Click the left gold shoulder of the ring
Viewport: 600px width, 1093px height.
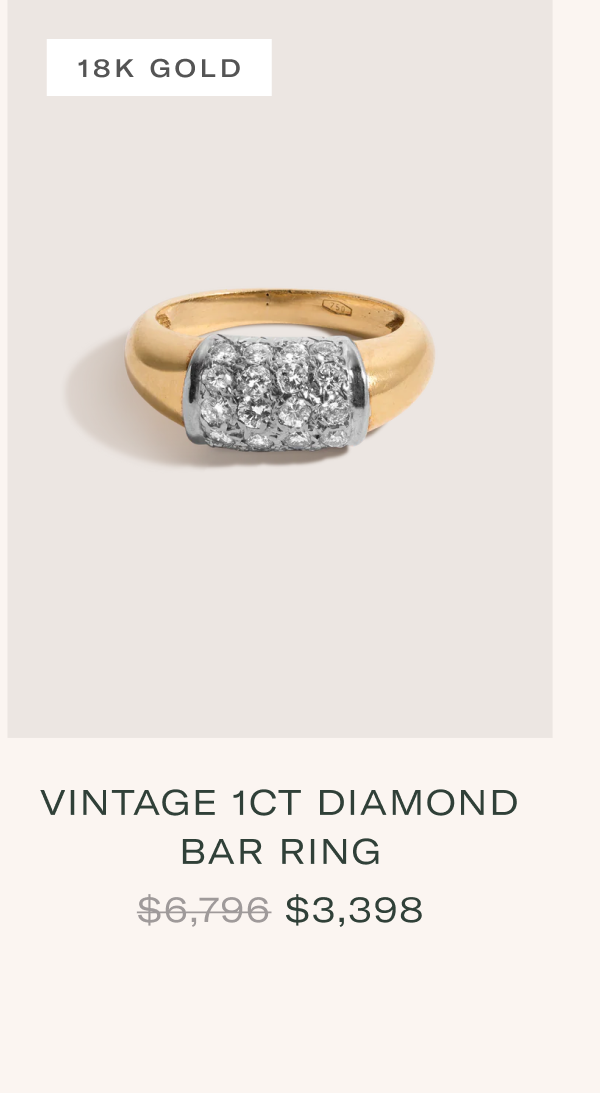[156, 369]
